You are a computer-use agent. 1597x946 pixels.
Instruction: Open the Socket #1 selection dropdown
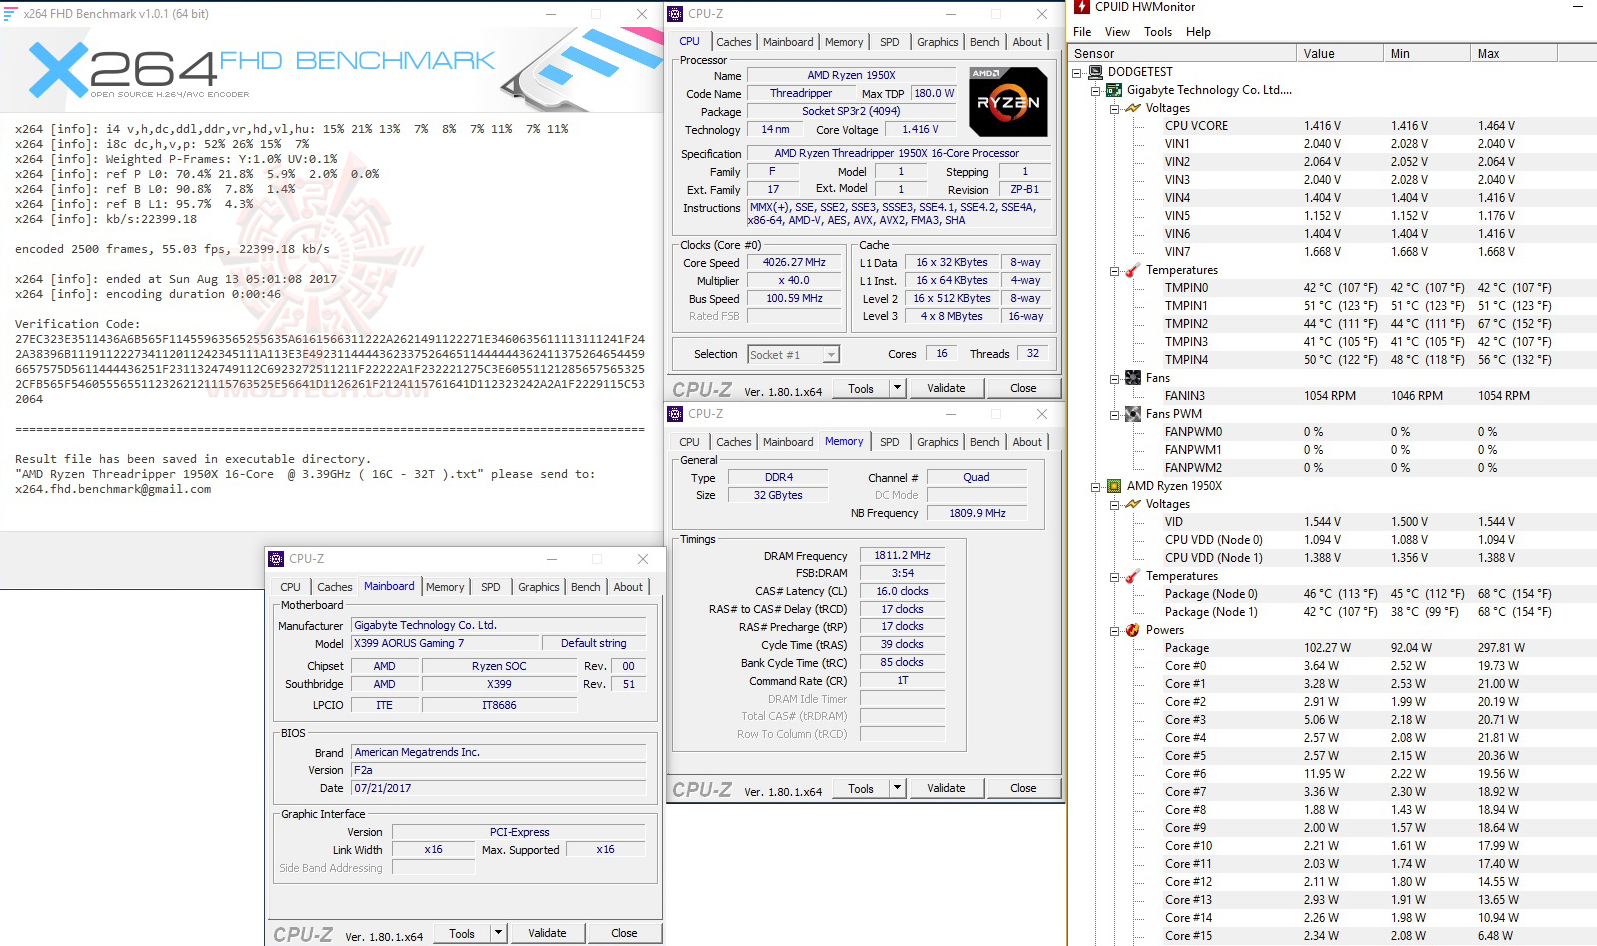pyautogui.click(x=831, y=355)
